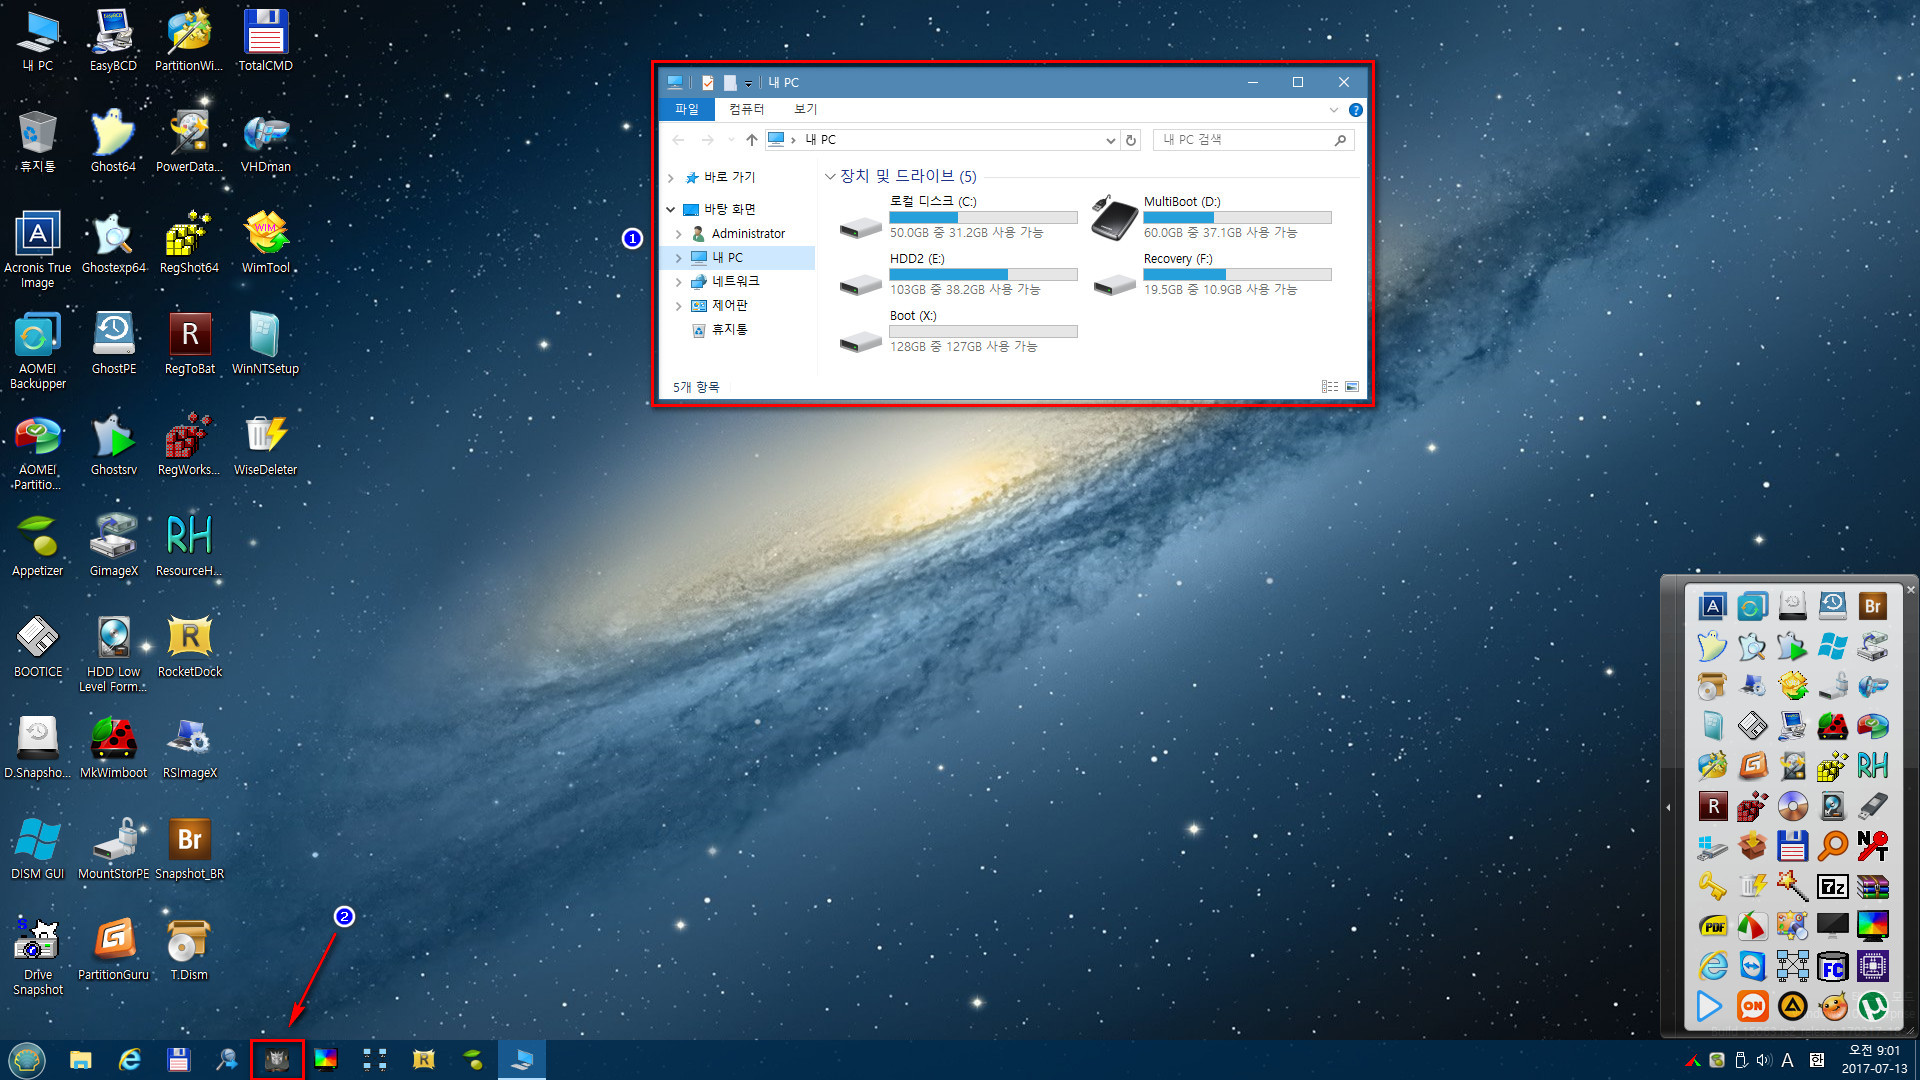Screen dimensions: 1920x1080
Task: Expand the 제어판 tree node
Action: [x=679, y=306]
